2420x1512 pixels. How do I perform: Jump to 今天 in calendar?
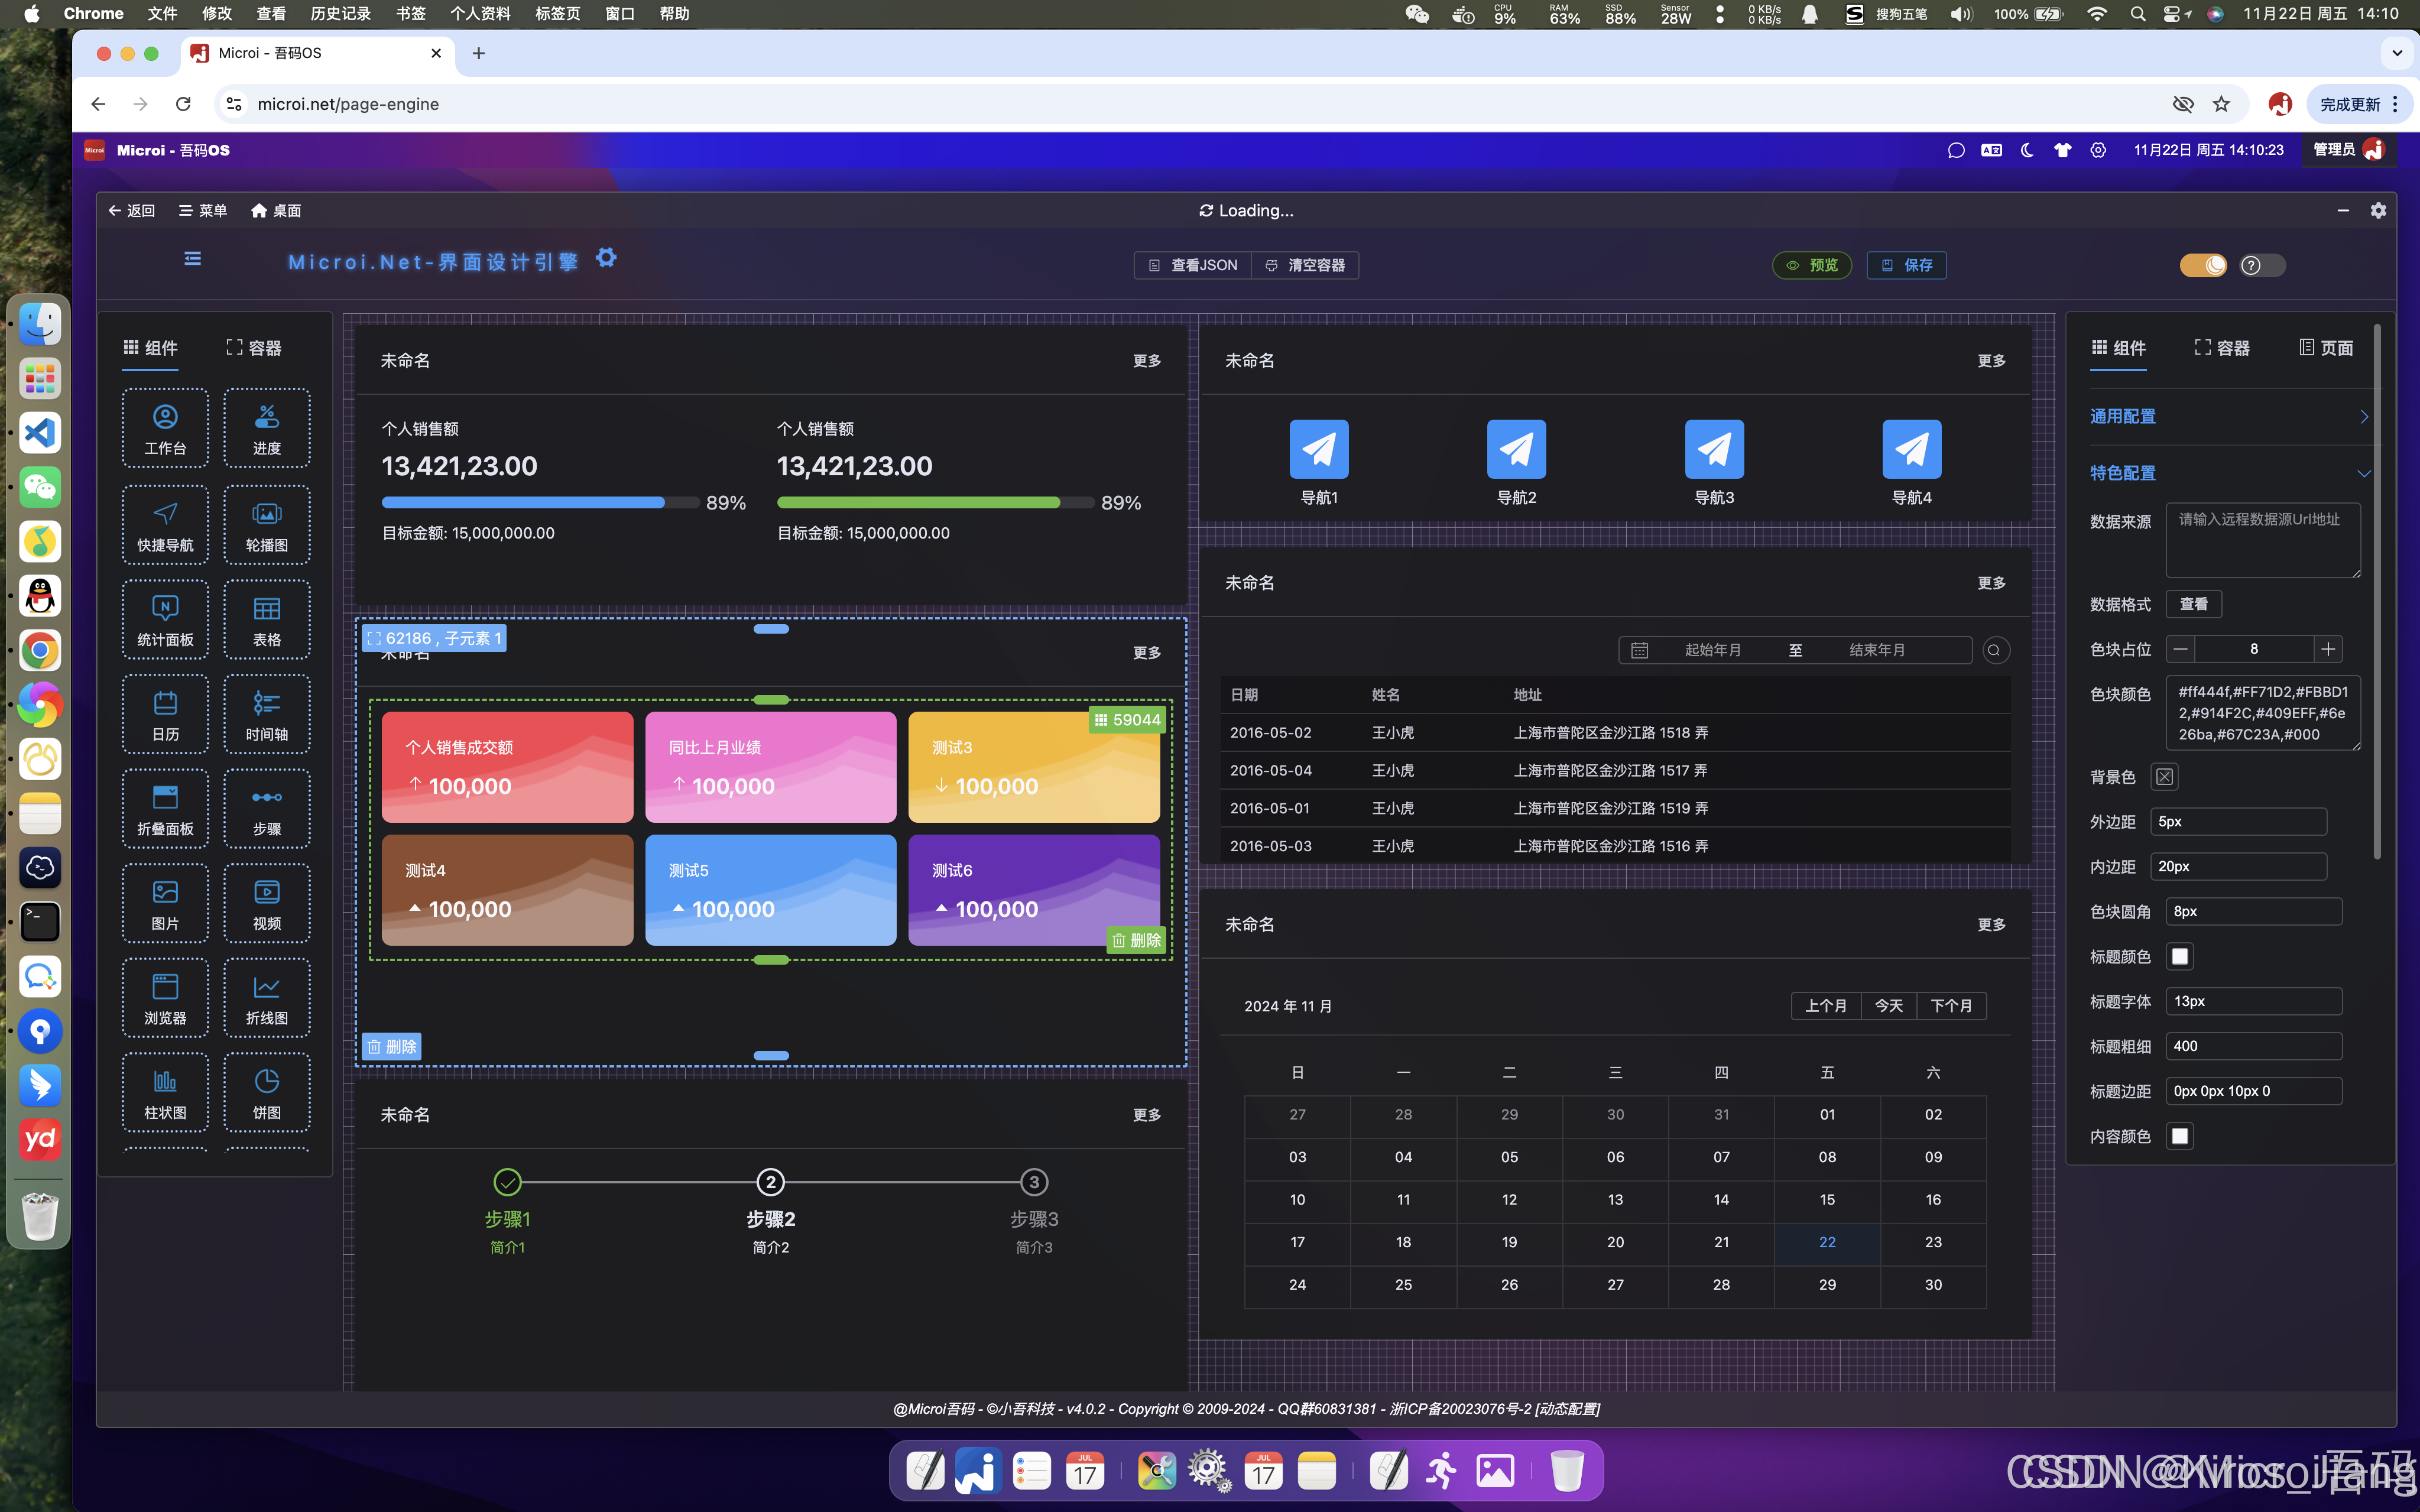tap(1888, 1006)
